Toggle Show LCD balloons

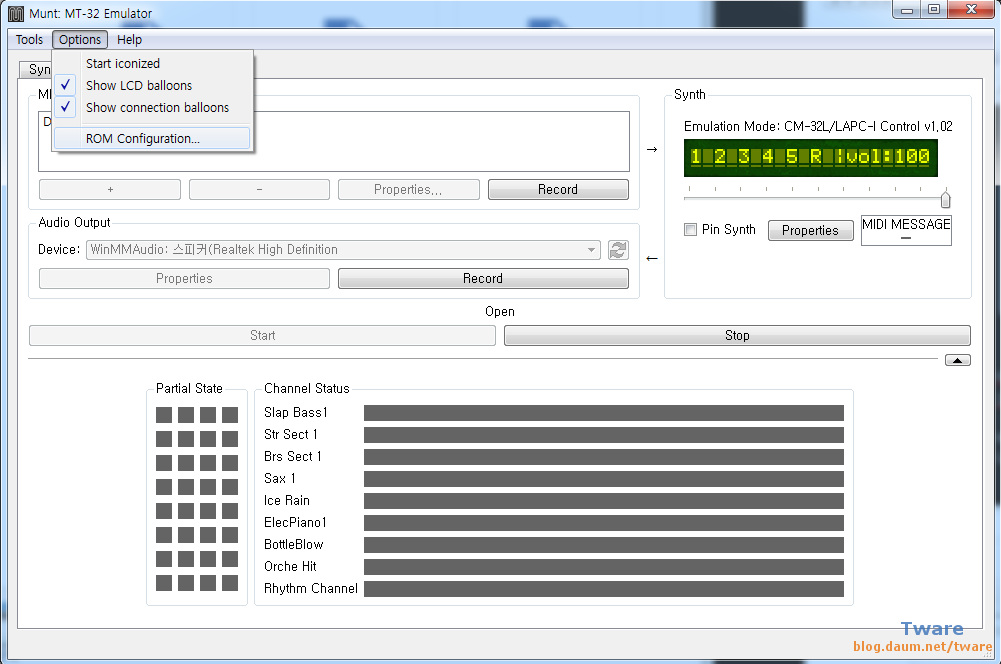click(152, 86)
